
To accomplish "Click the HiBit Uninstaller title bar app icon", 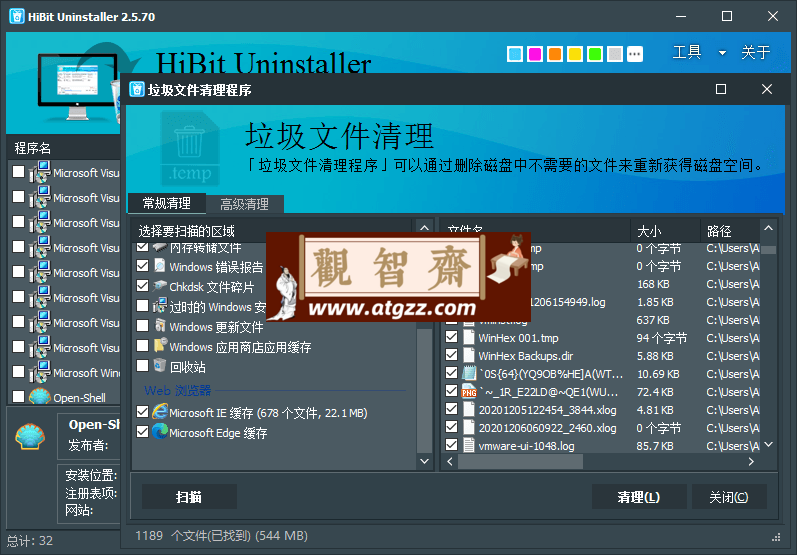I will click(17, 16).
